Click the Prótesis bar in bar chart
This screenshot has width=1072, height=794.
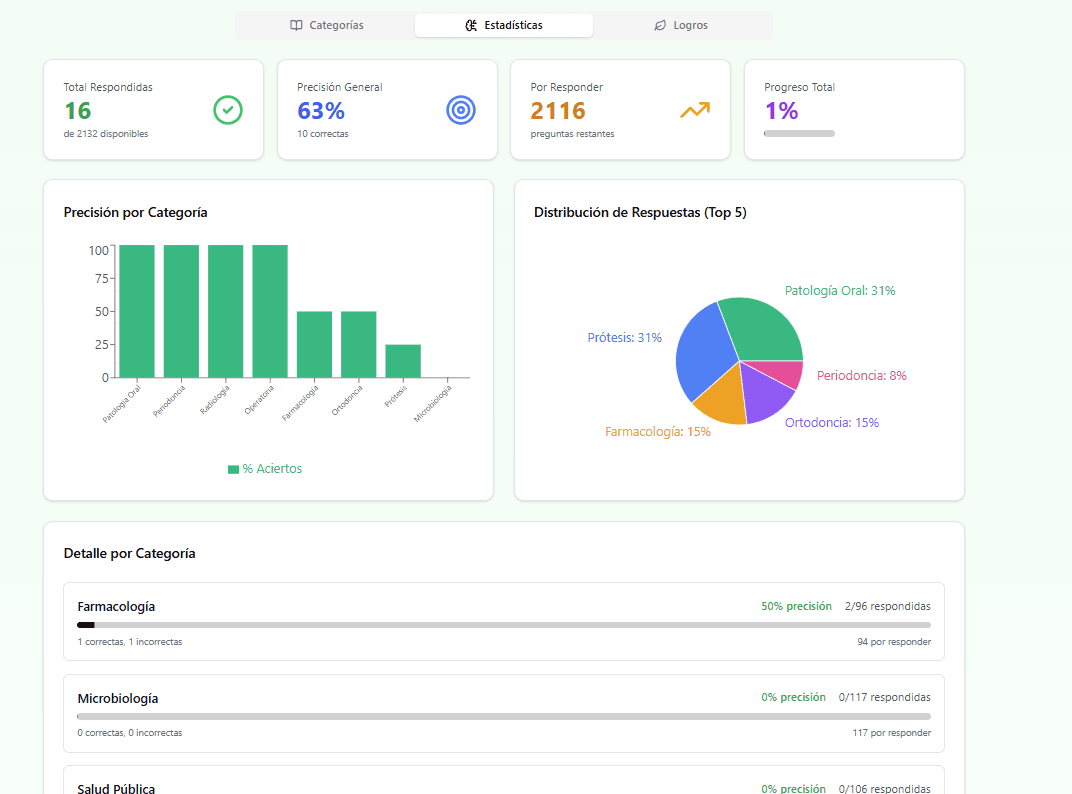click(403, 361)
